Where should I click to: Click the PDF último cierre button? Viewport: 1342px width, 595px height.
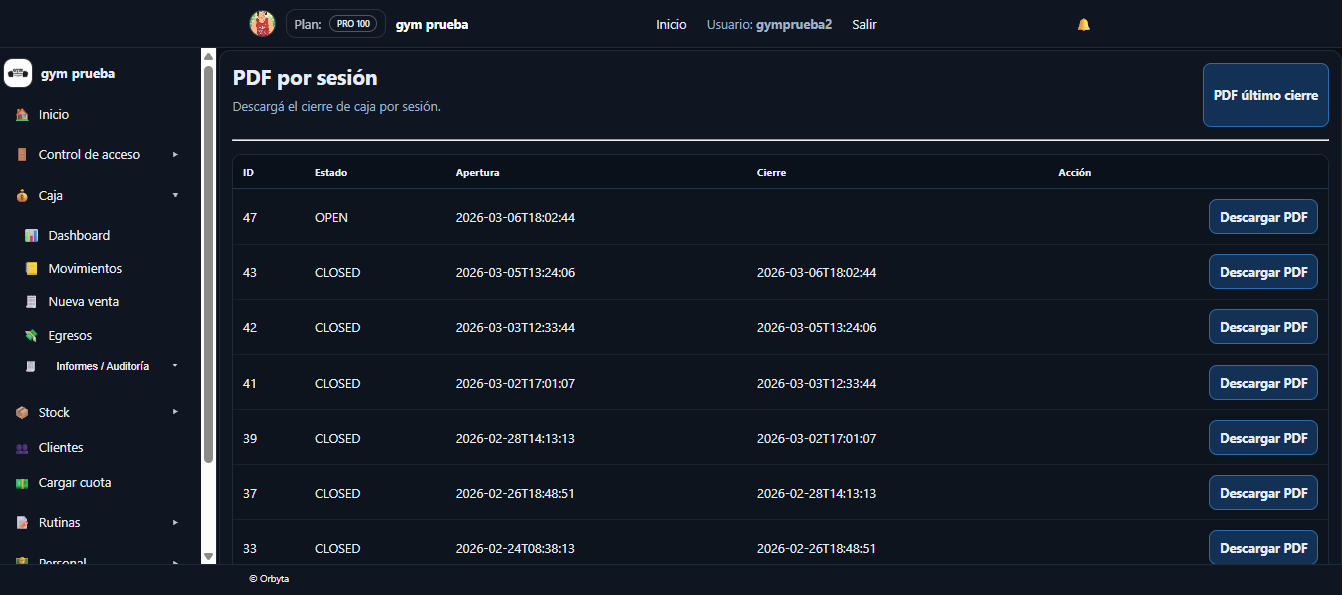point(1265,96)
